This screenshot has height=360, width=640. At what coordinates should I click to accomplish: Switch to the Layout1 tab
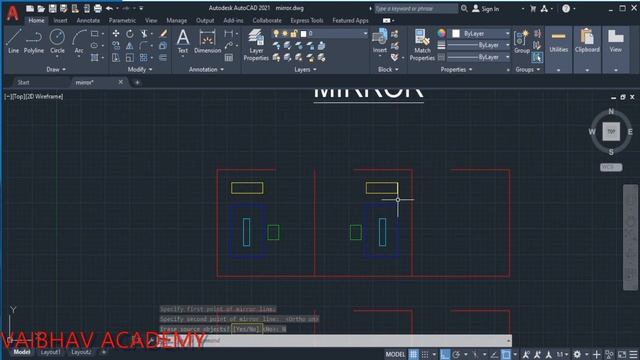51,352
